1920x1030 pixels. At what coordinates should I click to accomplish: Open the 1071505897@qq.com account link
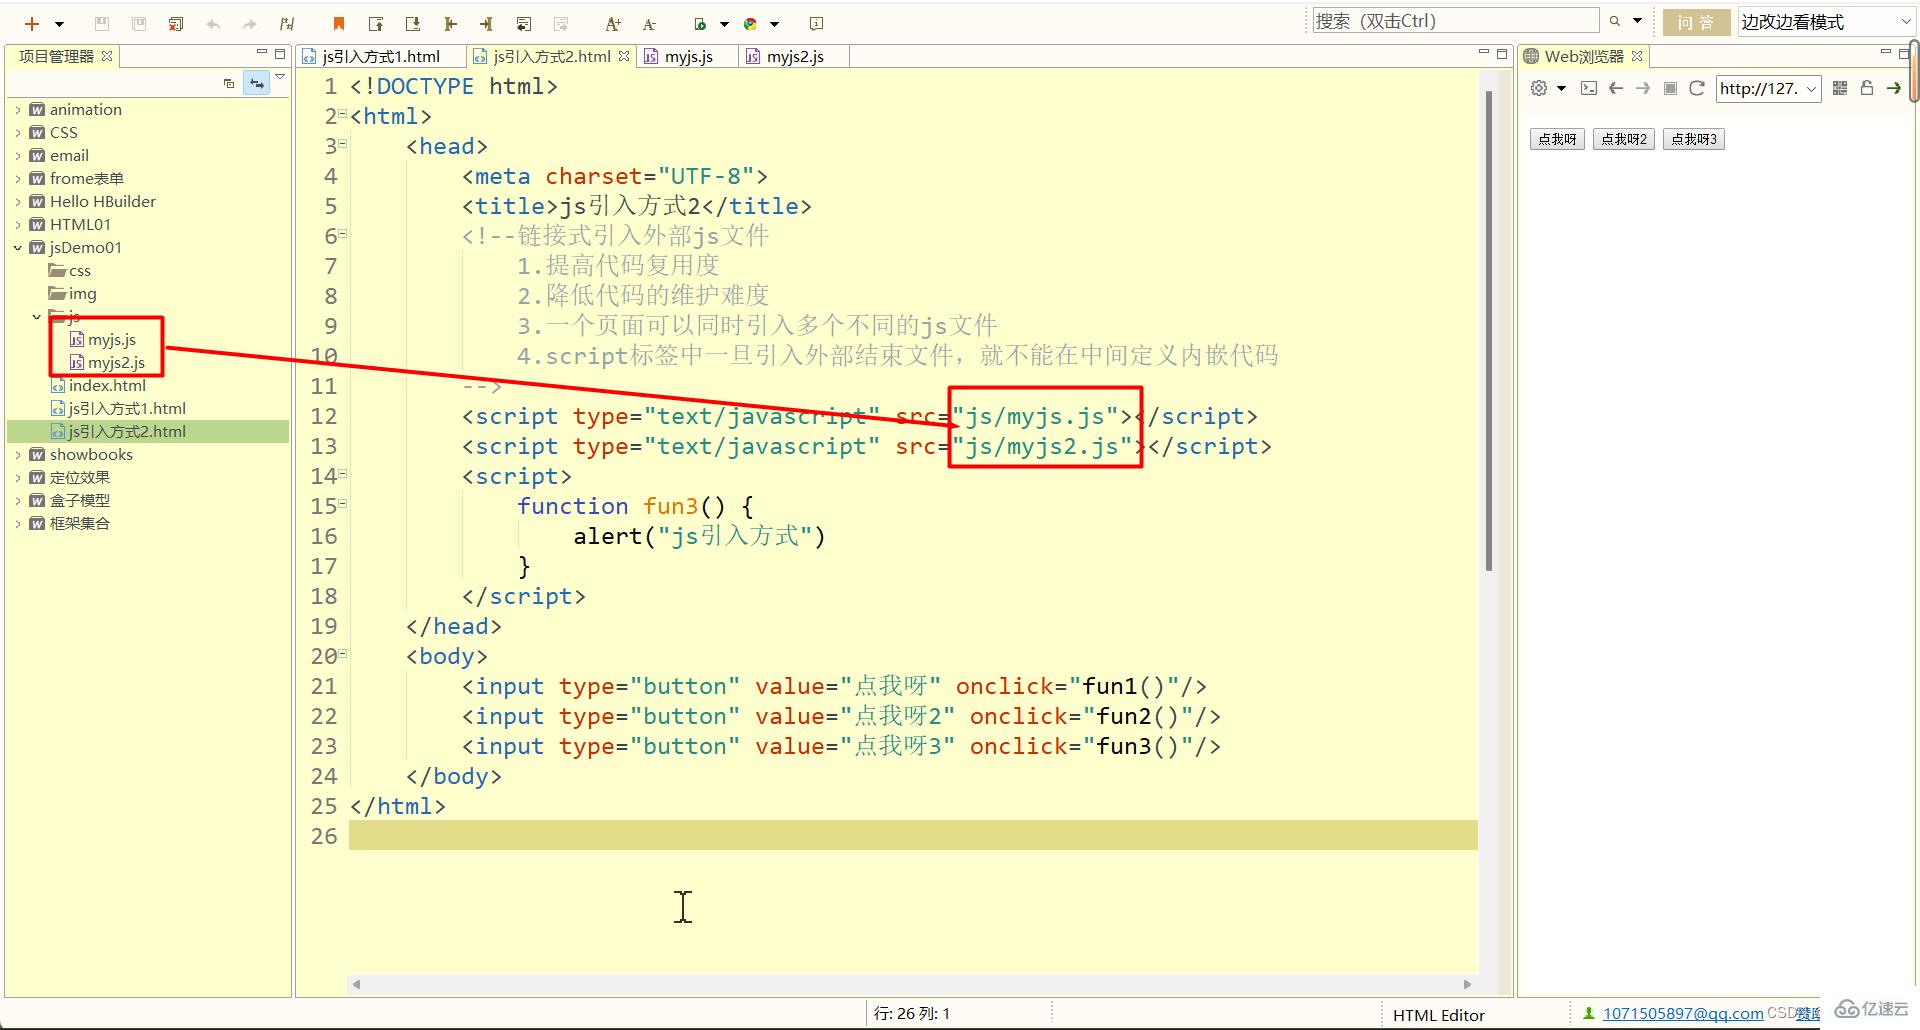(x=1683, y=1014)
